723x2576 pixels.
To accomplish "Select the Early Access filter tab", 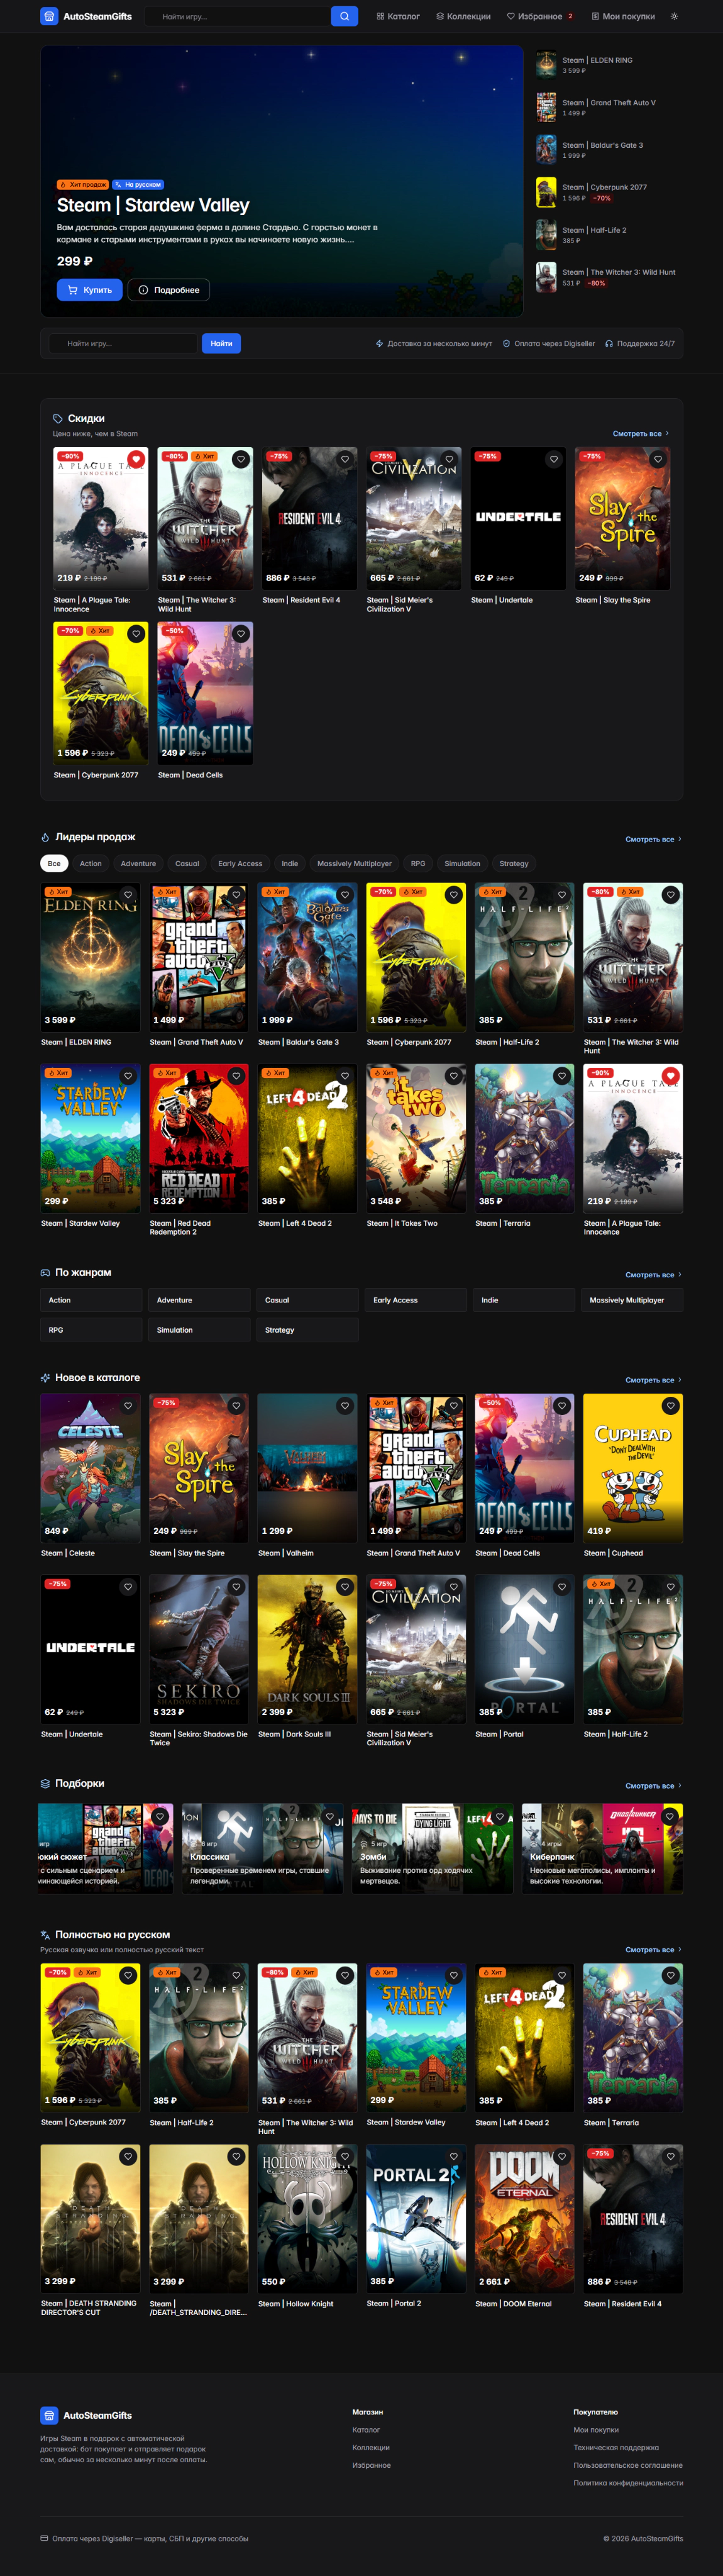I will click(x=240, y=864).
